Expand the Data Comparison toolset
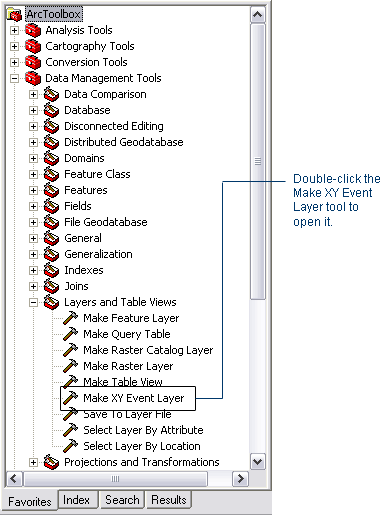 pos(33,94)
